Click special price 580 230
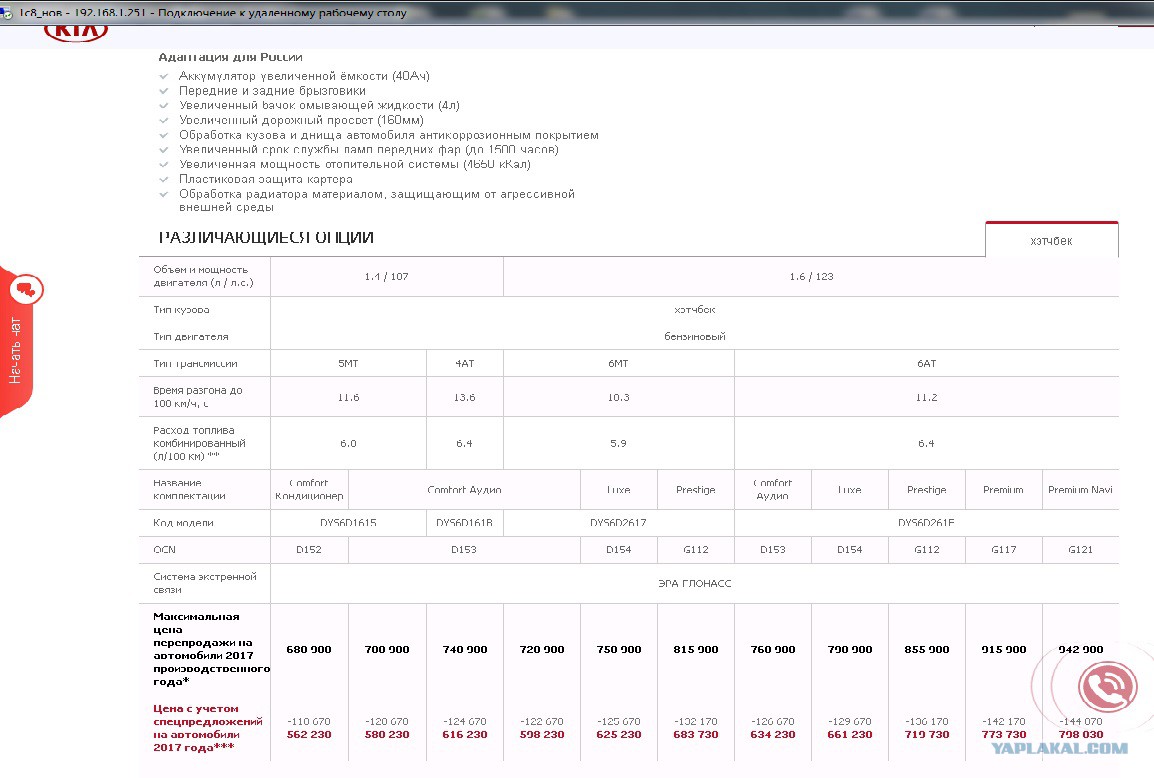 coord(387,735)
